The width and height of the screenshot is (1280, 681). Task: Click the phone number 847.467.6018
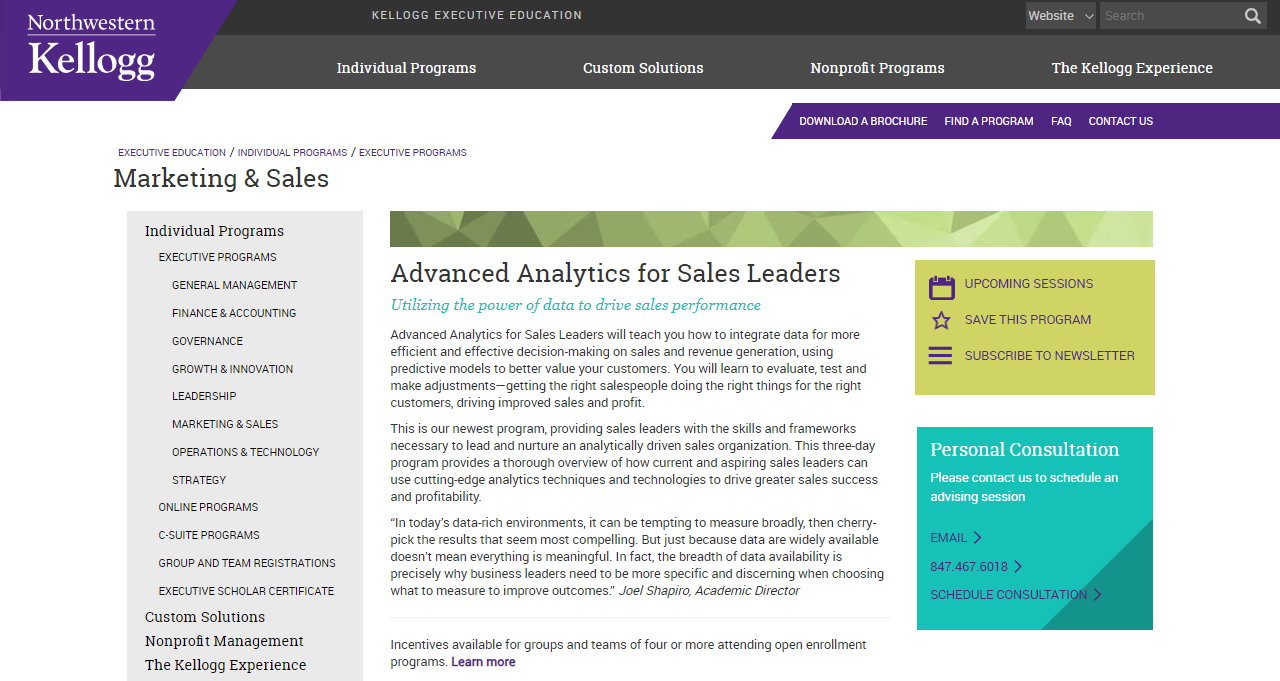(969, 567)
